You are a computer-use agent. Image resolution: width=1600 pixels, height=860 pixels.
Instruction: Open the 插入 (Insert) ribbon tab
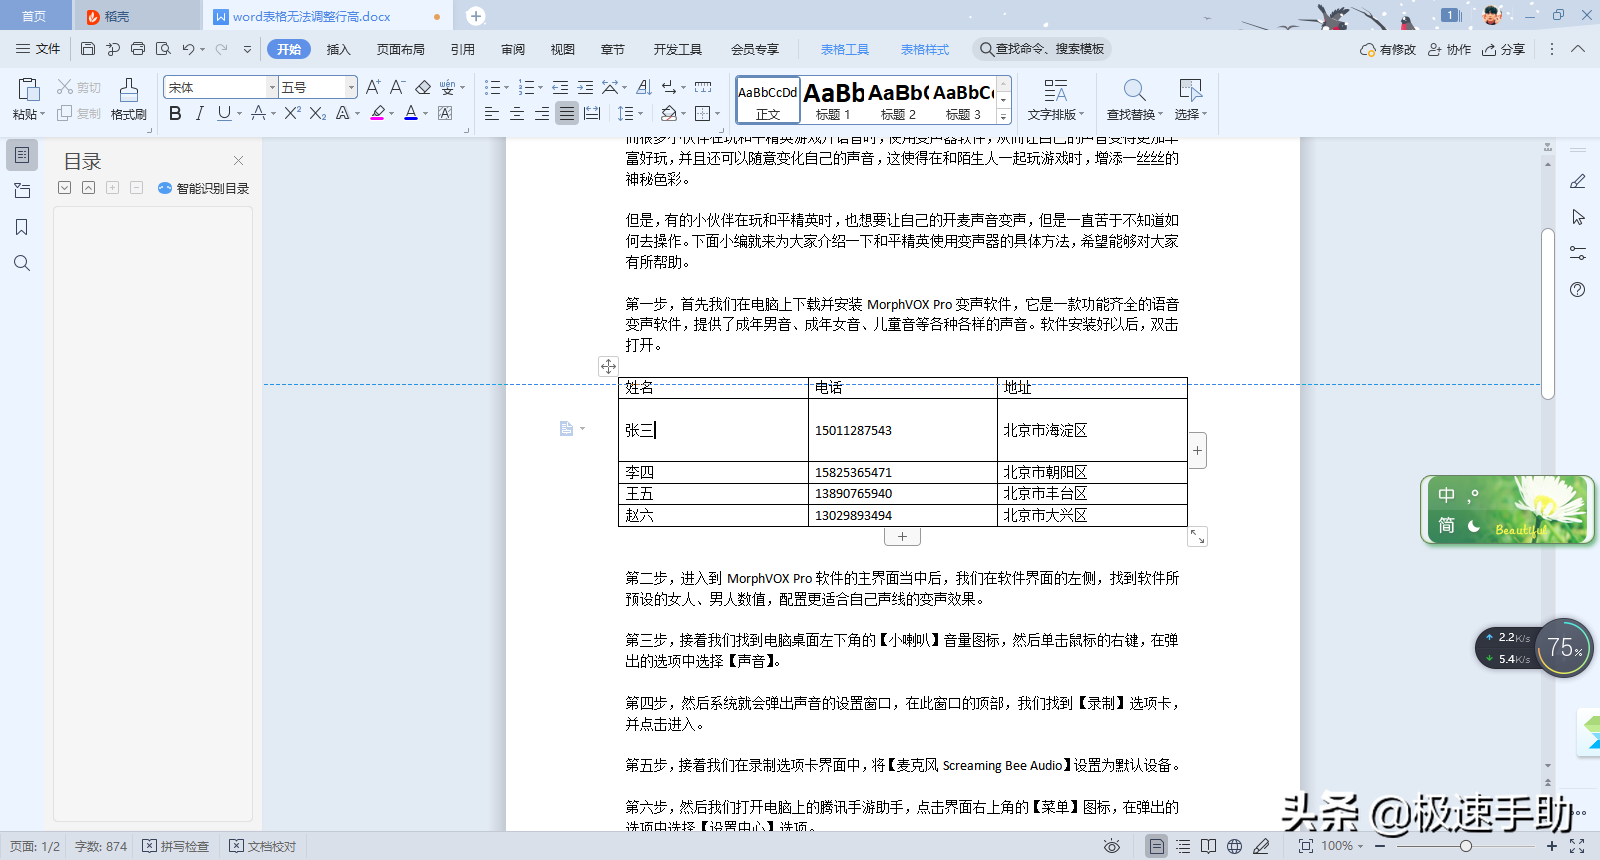[x=338, y=49]
